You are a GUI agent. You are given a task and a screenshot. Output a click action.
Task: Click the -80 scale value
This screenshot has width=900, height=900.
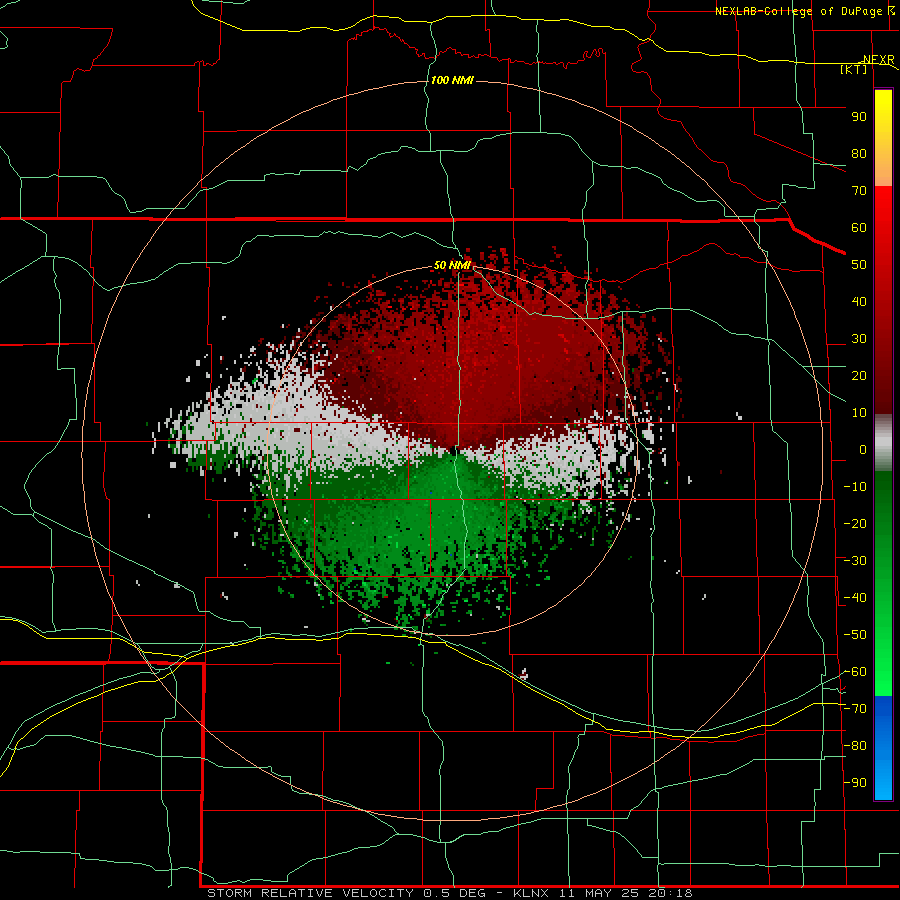click(855, 746)
